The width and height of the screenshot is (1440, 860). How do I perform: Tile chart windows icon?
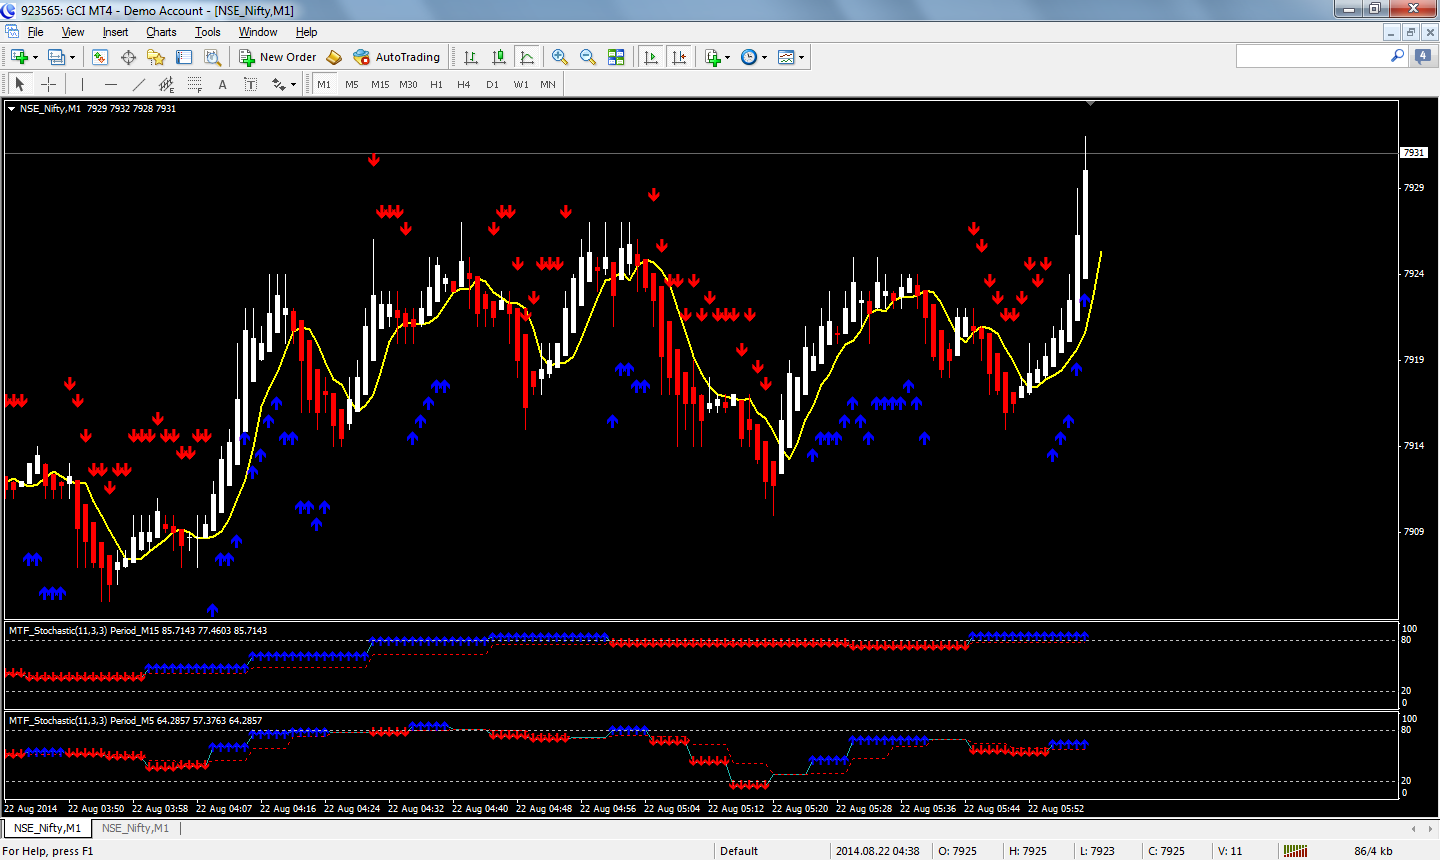616,57
